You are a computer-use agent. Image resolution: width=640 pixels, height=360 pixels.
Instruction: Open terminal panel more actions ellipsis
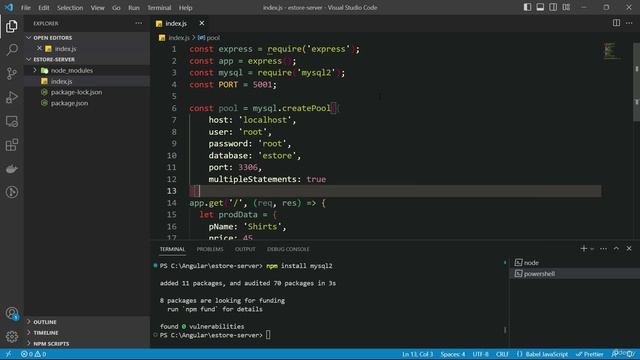pyautogui.click(x=603, y=249)
